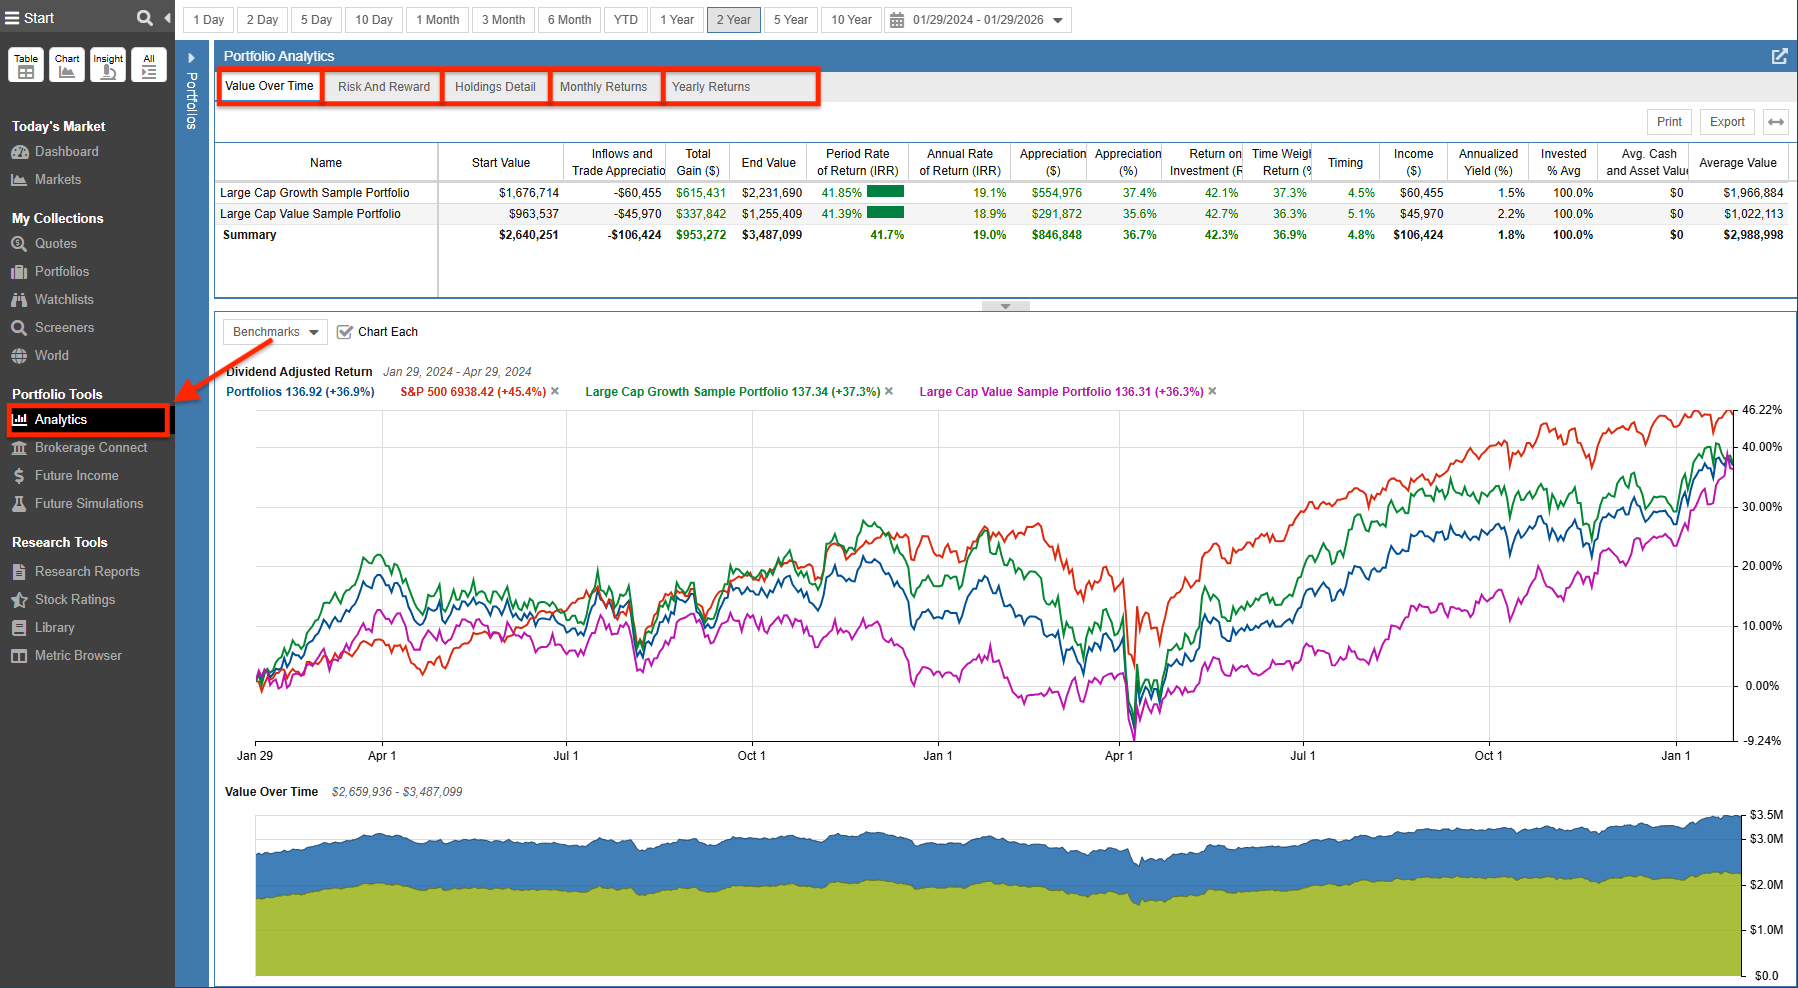Select the 5 Year time period

click(x=790, y=20)
